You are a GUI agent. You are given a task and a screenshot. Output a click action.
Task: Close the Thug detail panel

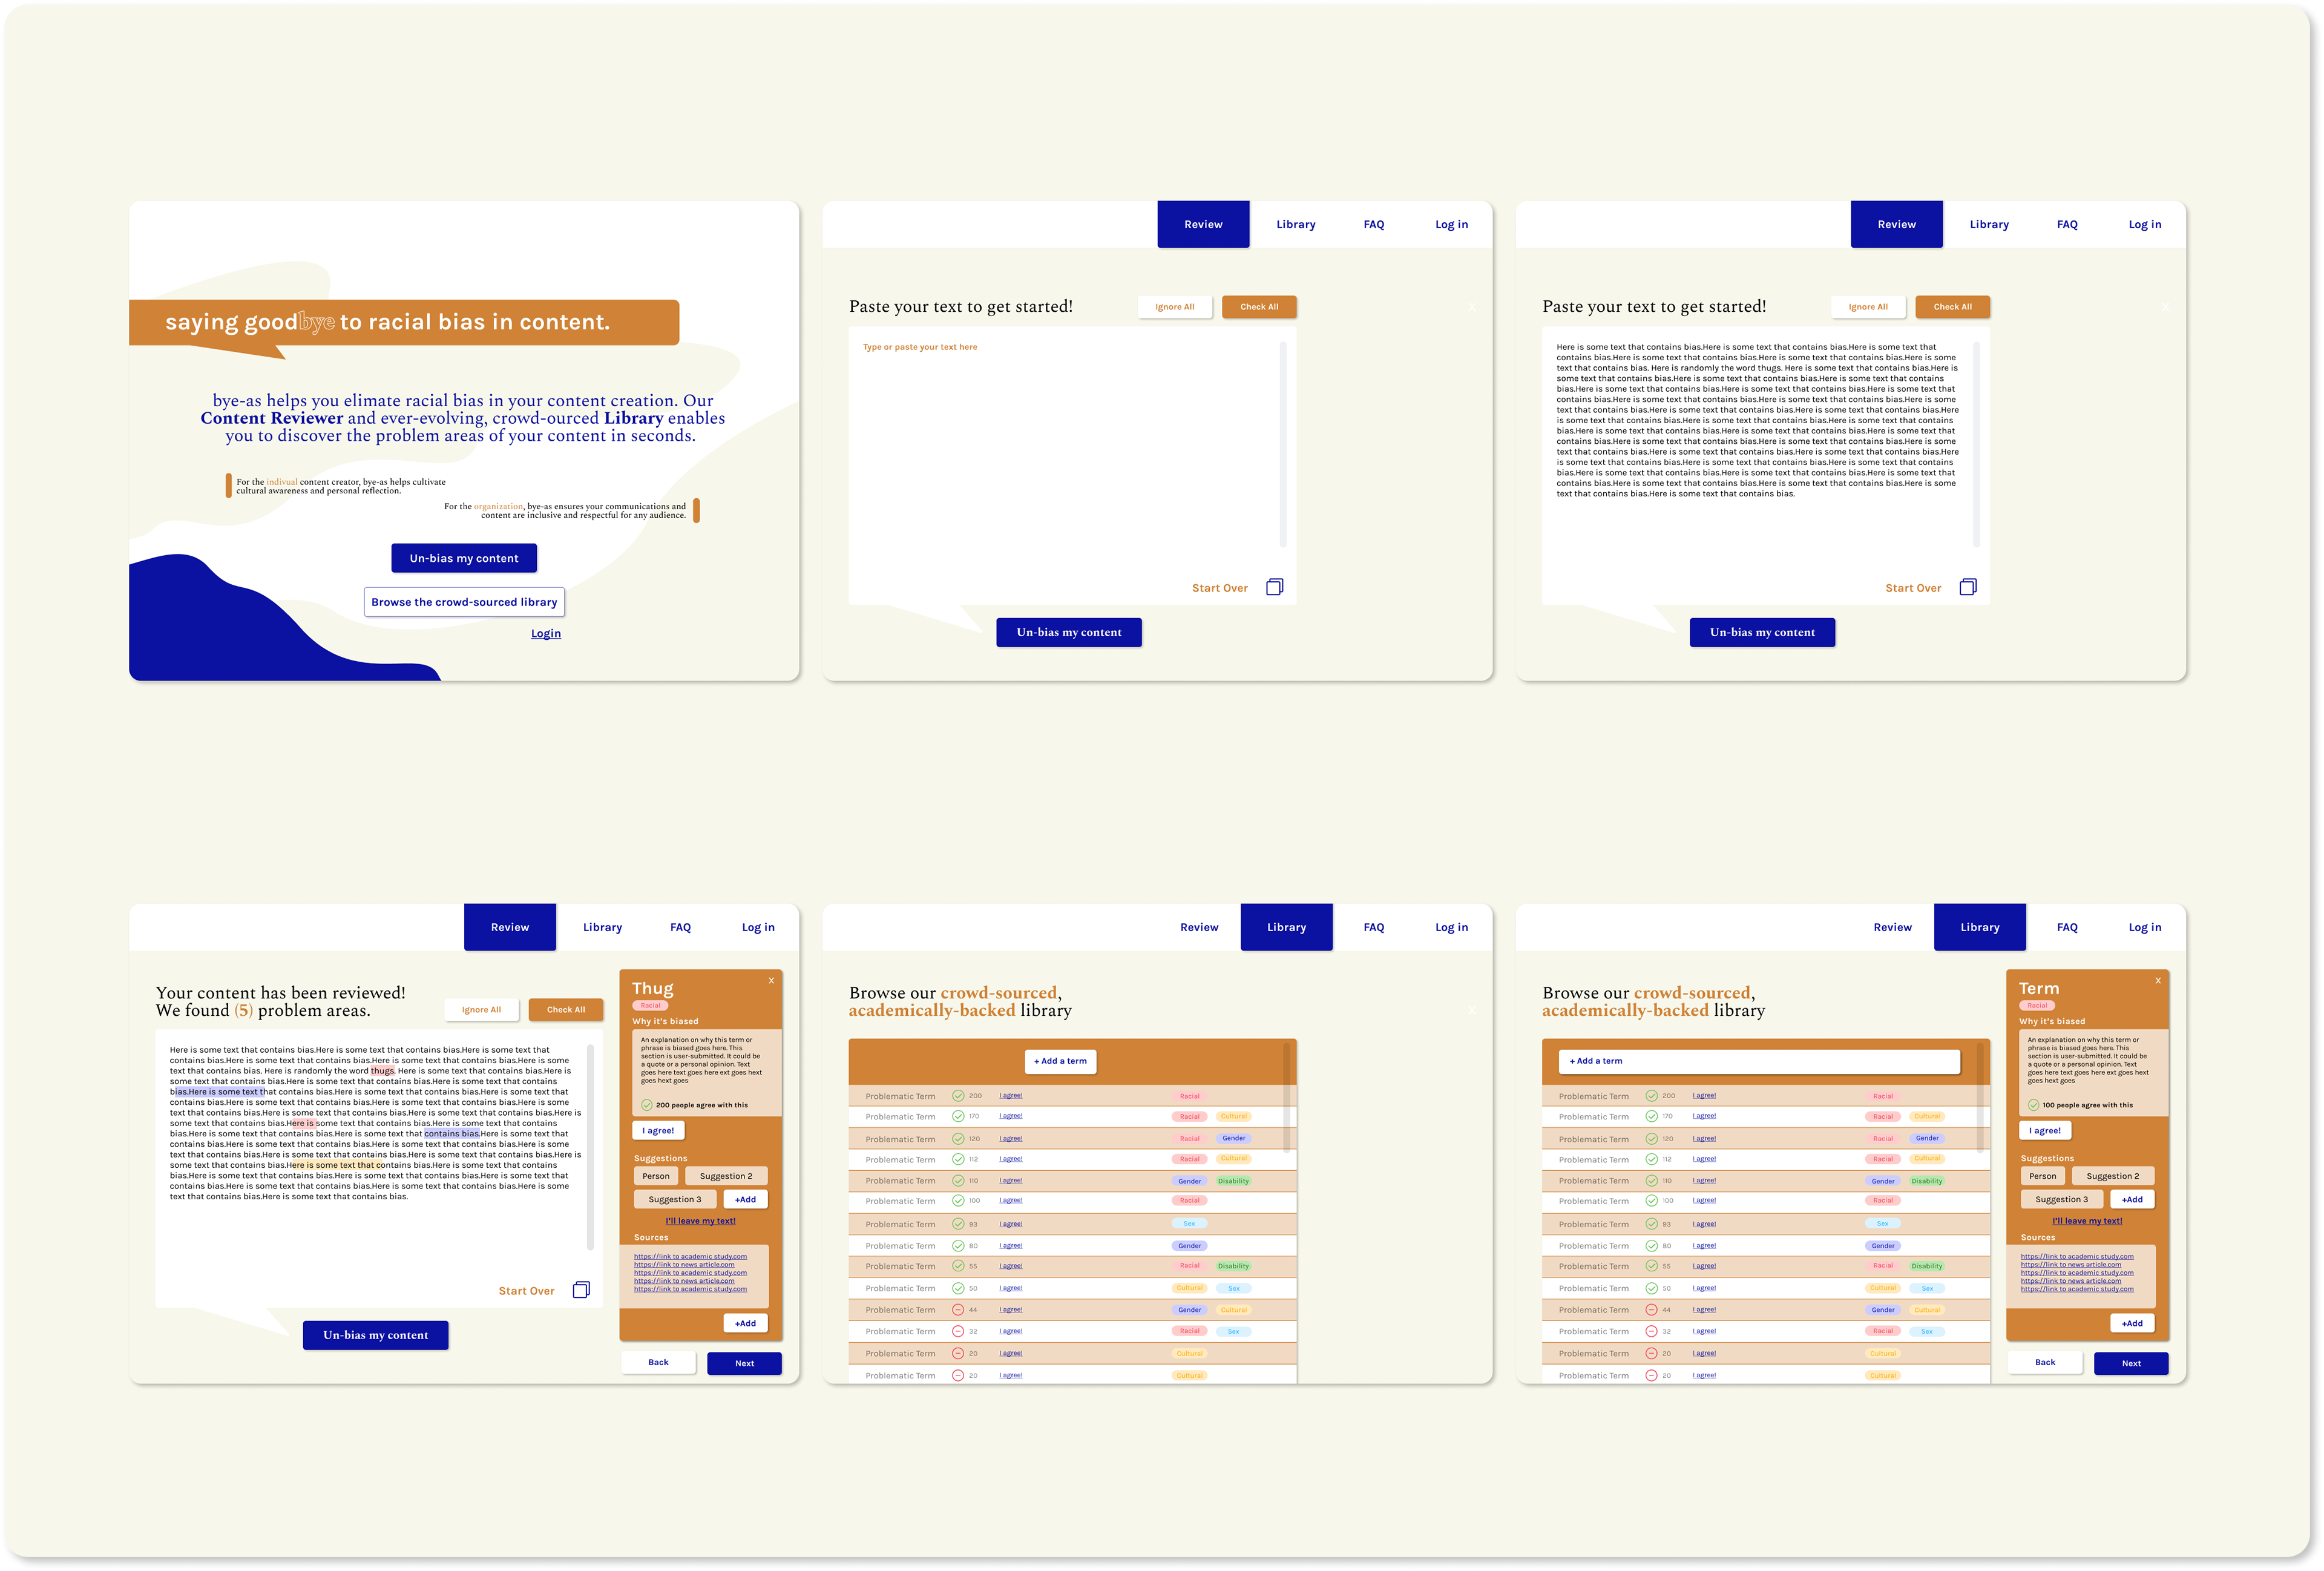(771, 981)
